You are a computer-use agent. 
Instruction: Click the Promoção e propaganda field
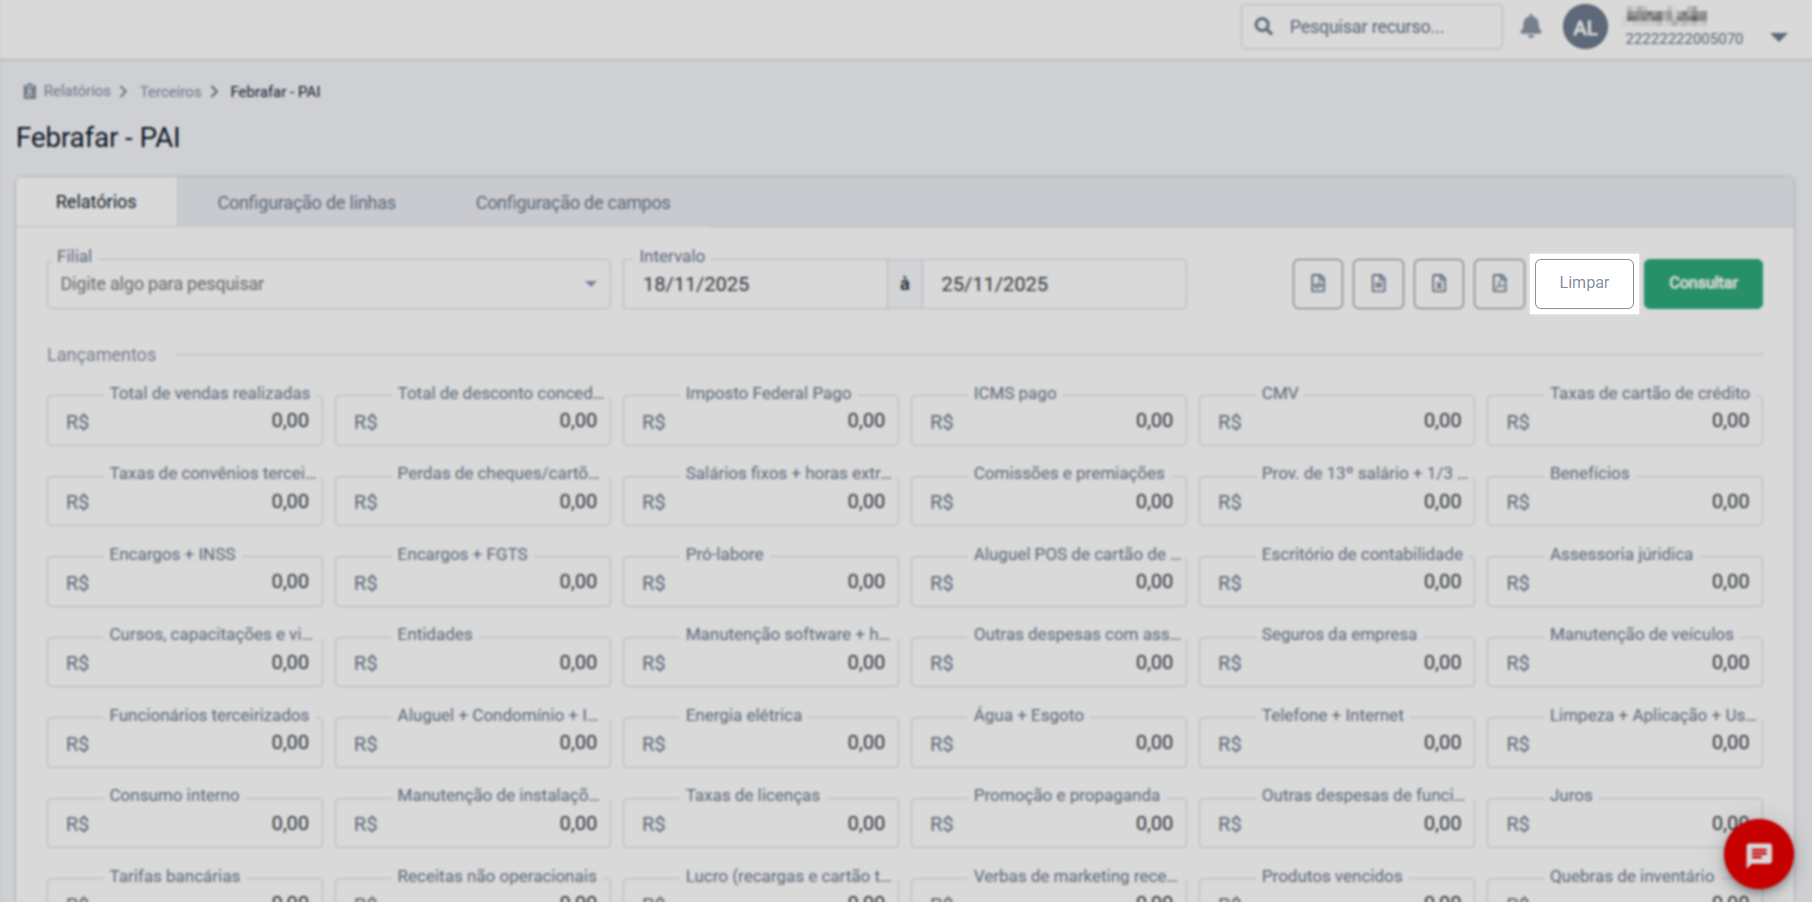[1049, 823]
